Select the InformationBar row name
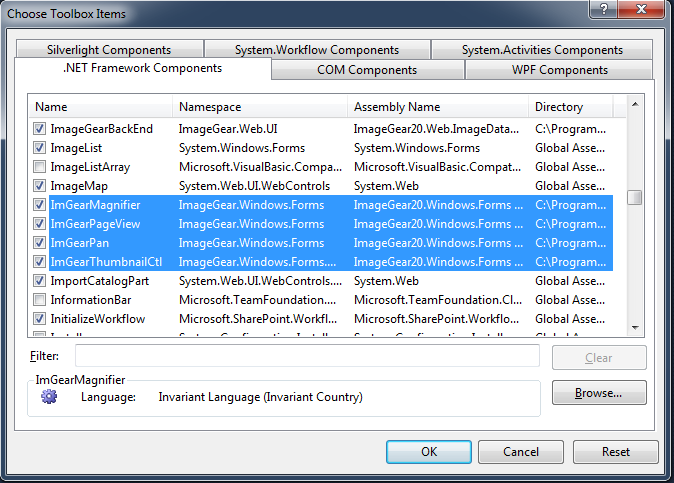 pos(91,300)
